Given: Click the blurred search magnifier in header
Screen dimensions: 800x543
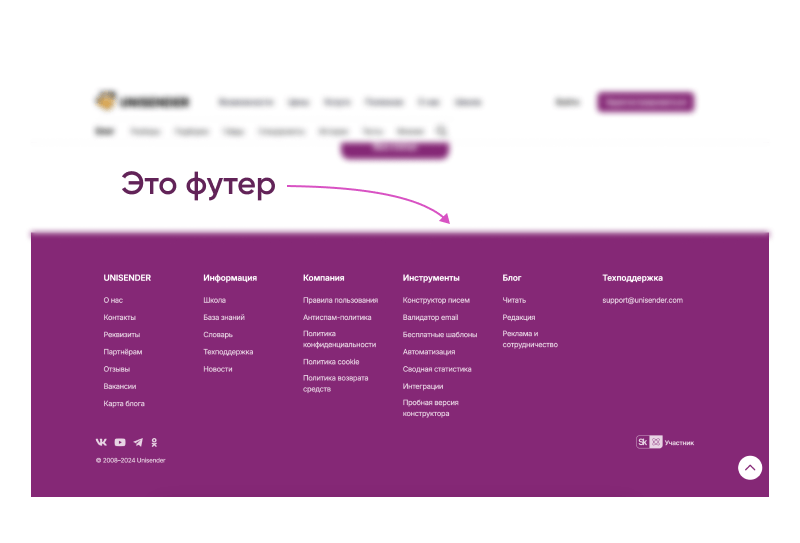Looking at the screenshot, I should tap(441, 131).
